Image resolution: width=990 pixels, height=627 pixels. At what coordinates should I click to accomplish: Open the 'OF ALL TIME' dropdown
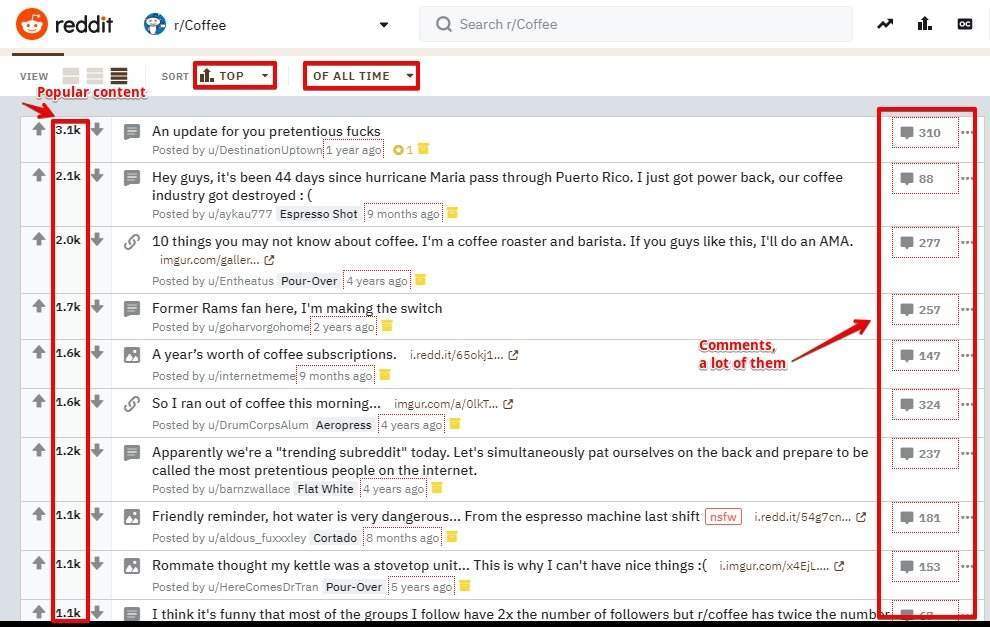360,74
